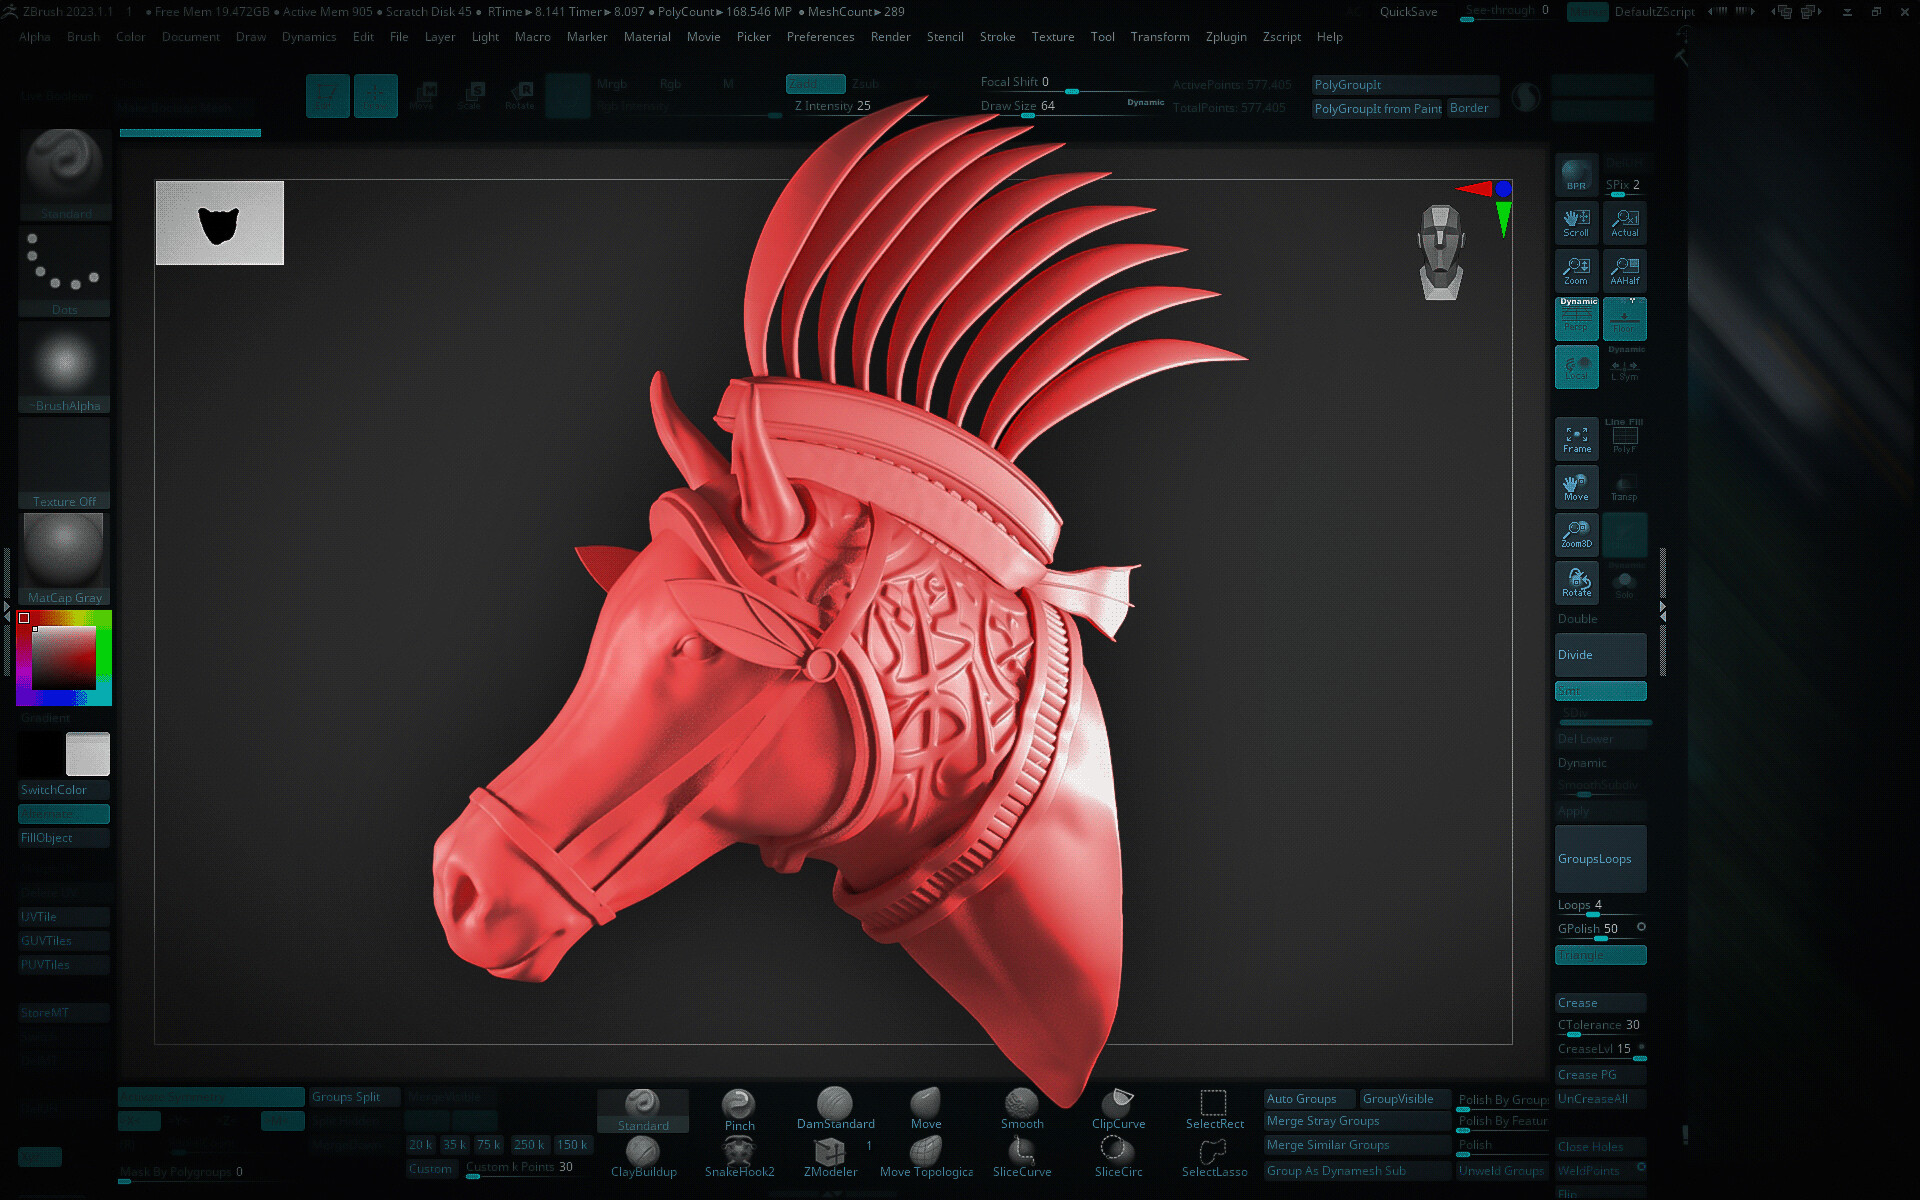Toggle Persp perspective mode
The width and height of the screenshot is (1920, 1200).
pos(1576,318)
